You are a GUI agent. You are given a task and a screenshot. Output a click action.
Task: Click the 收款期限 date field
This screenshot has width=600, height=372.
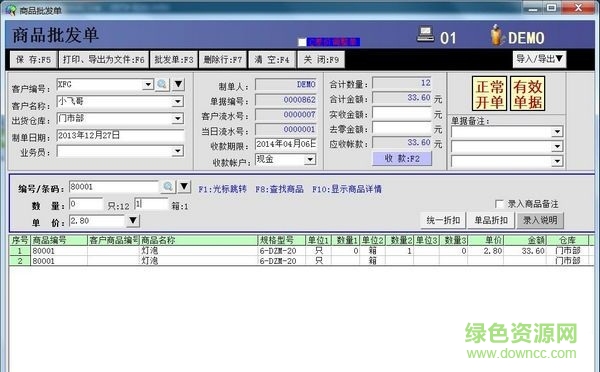[285, 144]
